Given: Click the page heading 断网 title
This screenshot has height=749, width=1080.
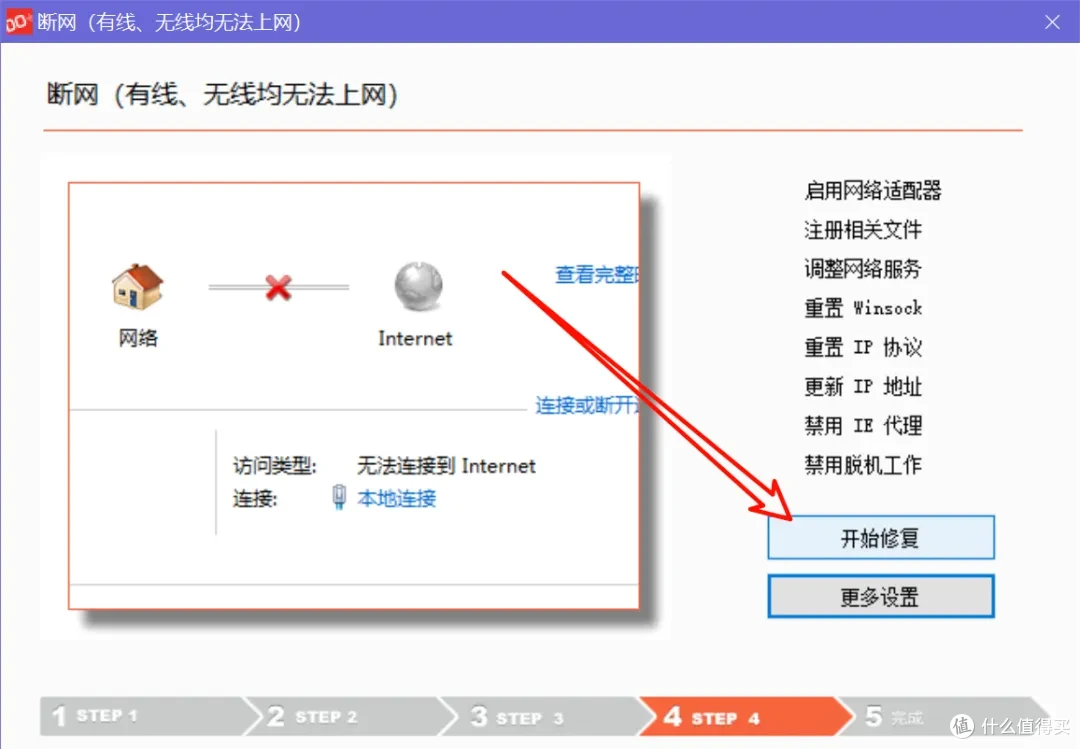Looking at the screenshot, I should 222,94.
